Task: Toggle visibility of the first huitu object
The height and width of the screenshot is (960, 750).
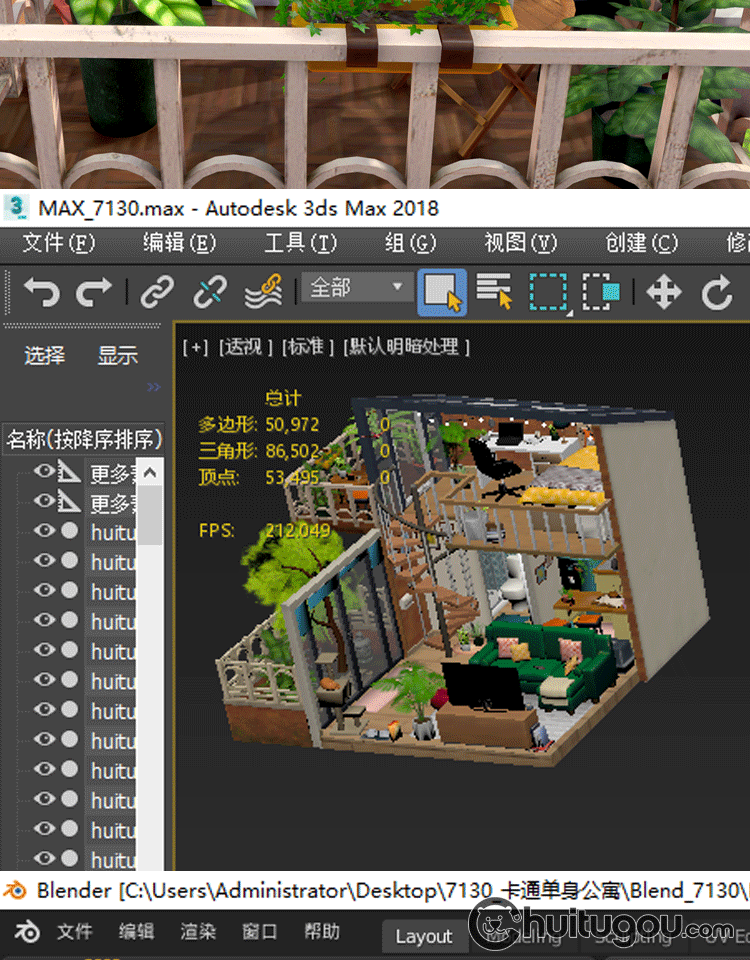Action: (x=44, y=531)
